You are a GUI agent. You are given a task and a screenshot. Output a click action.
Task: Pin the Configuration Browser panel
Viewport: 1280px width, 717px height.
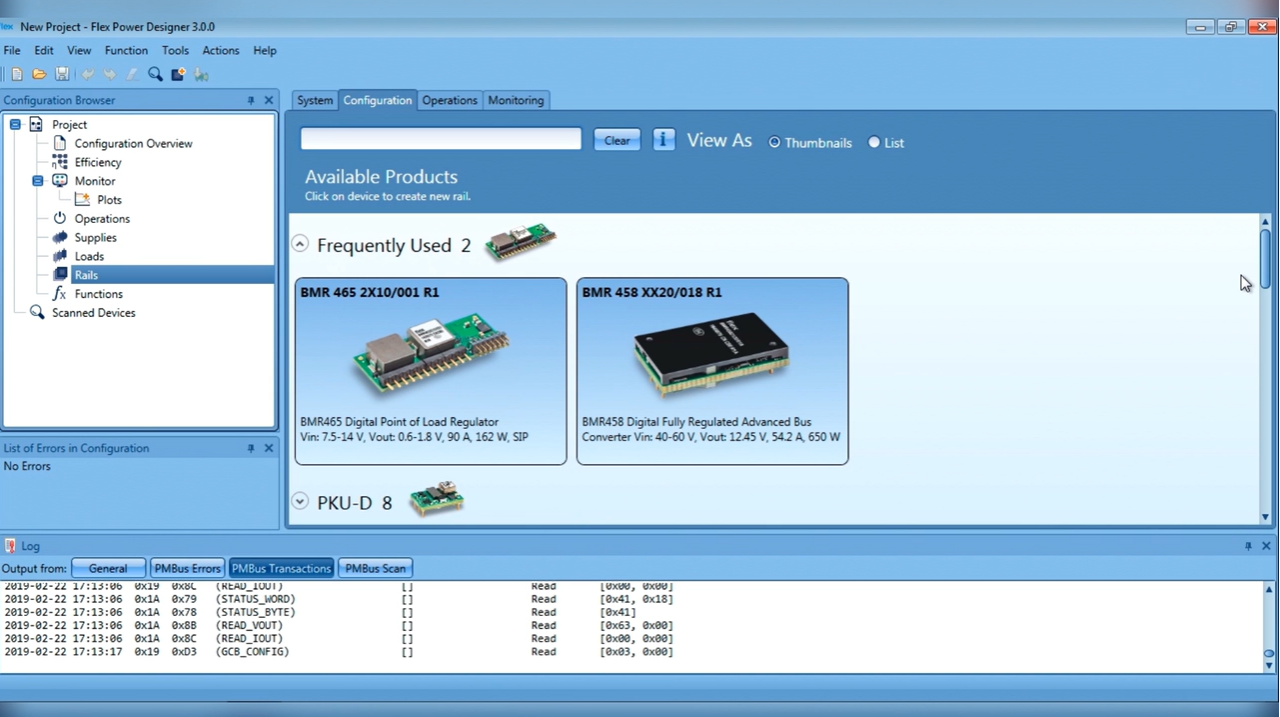[251, 100]
